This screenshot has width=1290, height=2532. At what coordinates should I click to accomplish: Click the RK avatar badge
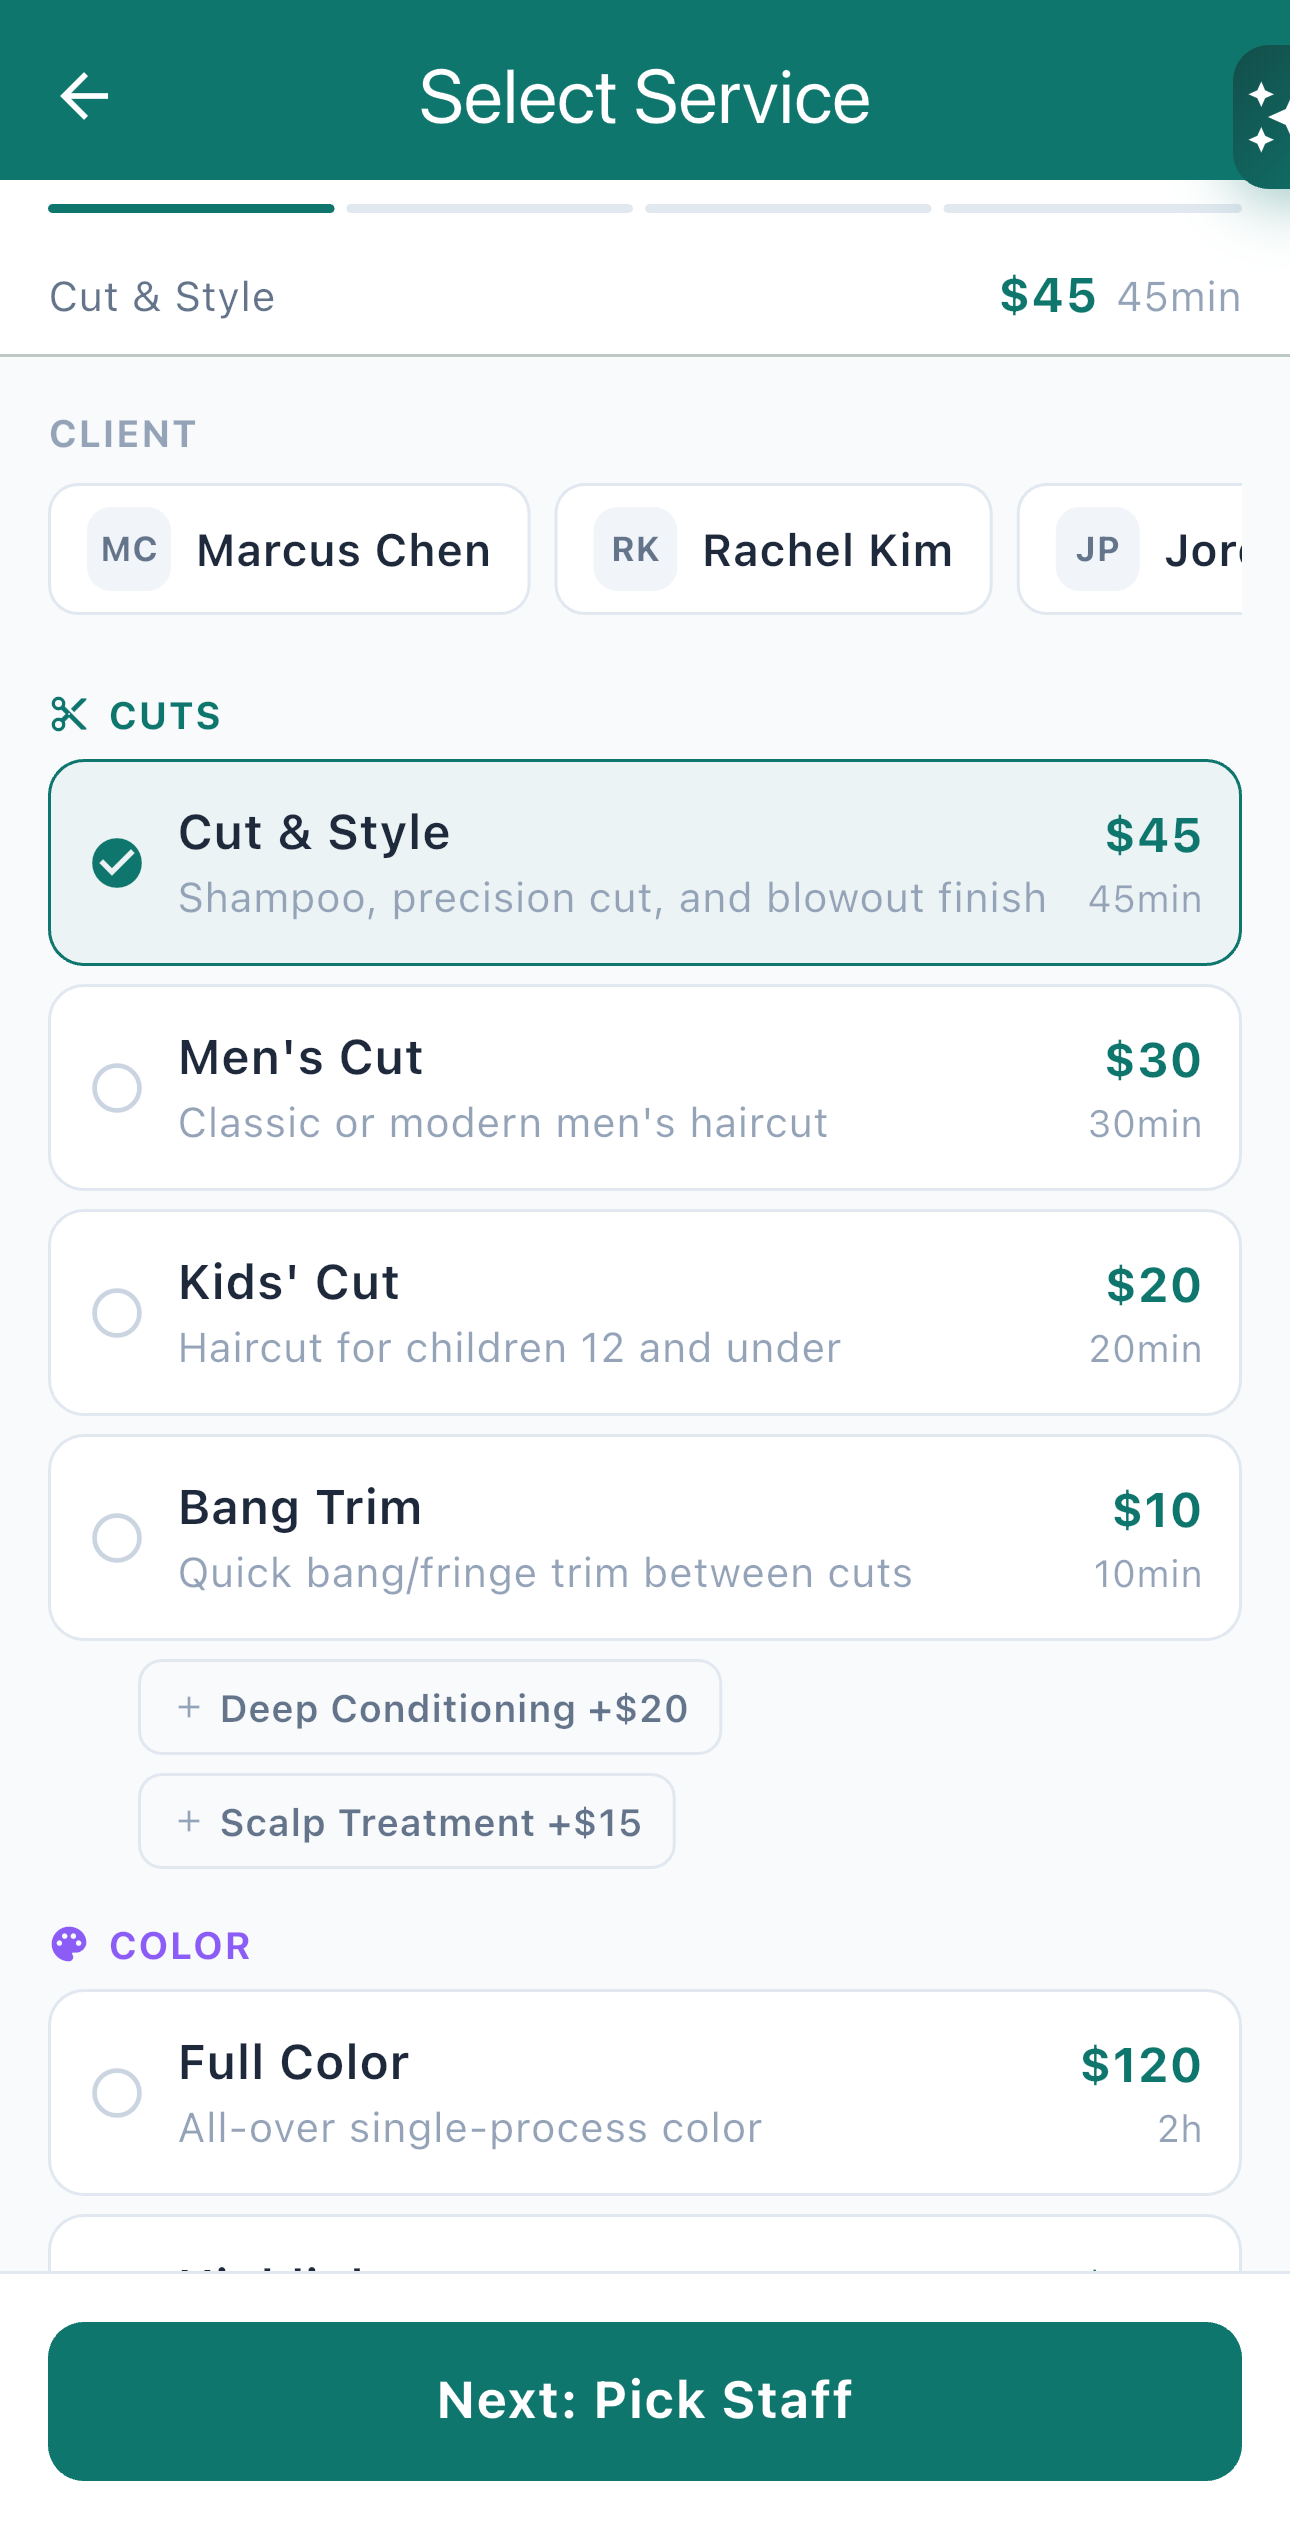click(x=635, y=549)
